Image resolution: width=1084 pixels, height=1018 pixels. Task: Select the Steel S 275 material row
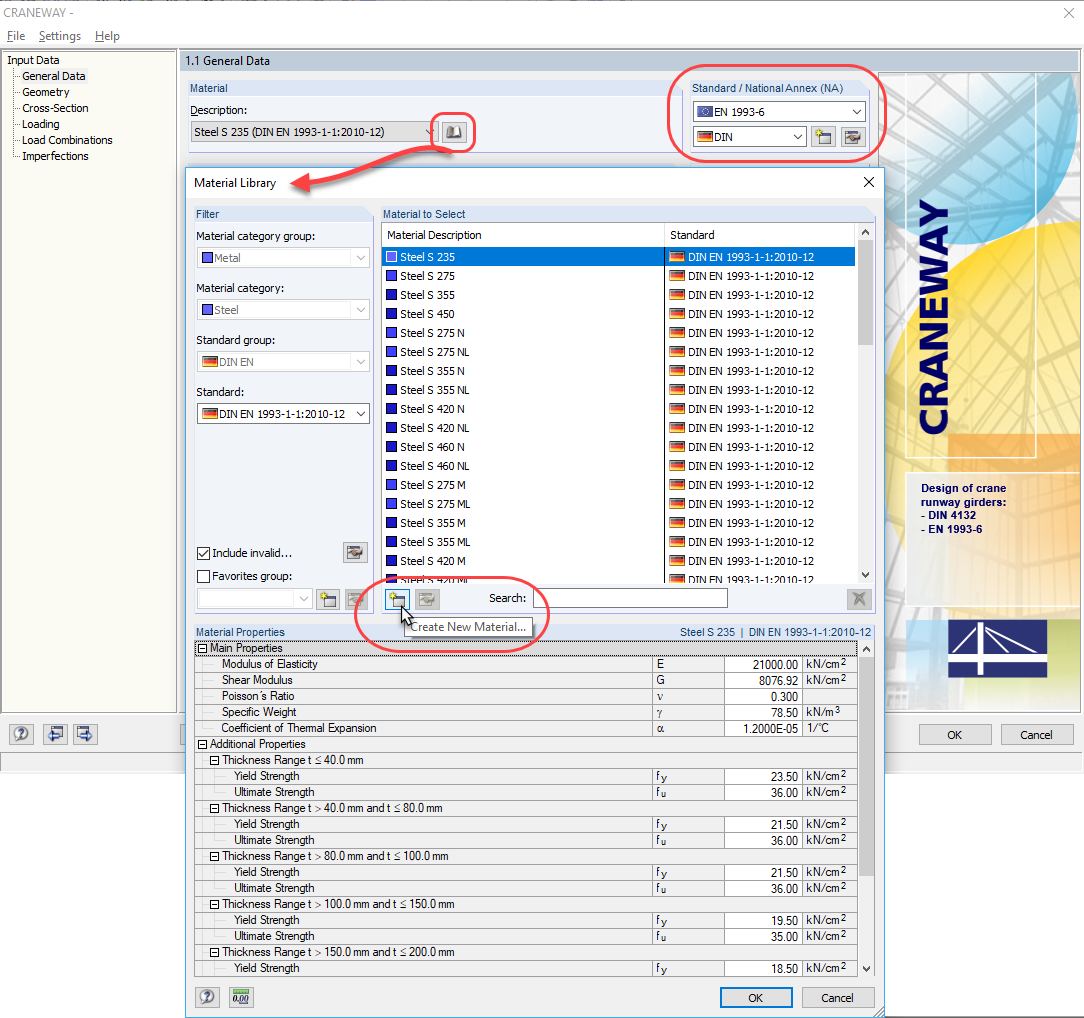point(619,276)
